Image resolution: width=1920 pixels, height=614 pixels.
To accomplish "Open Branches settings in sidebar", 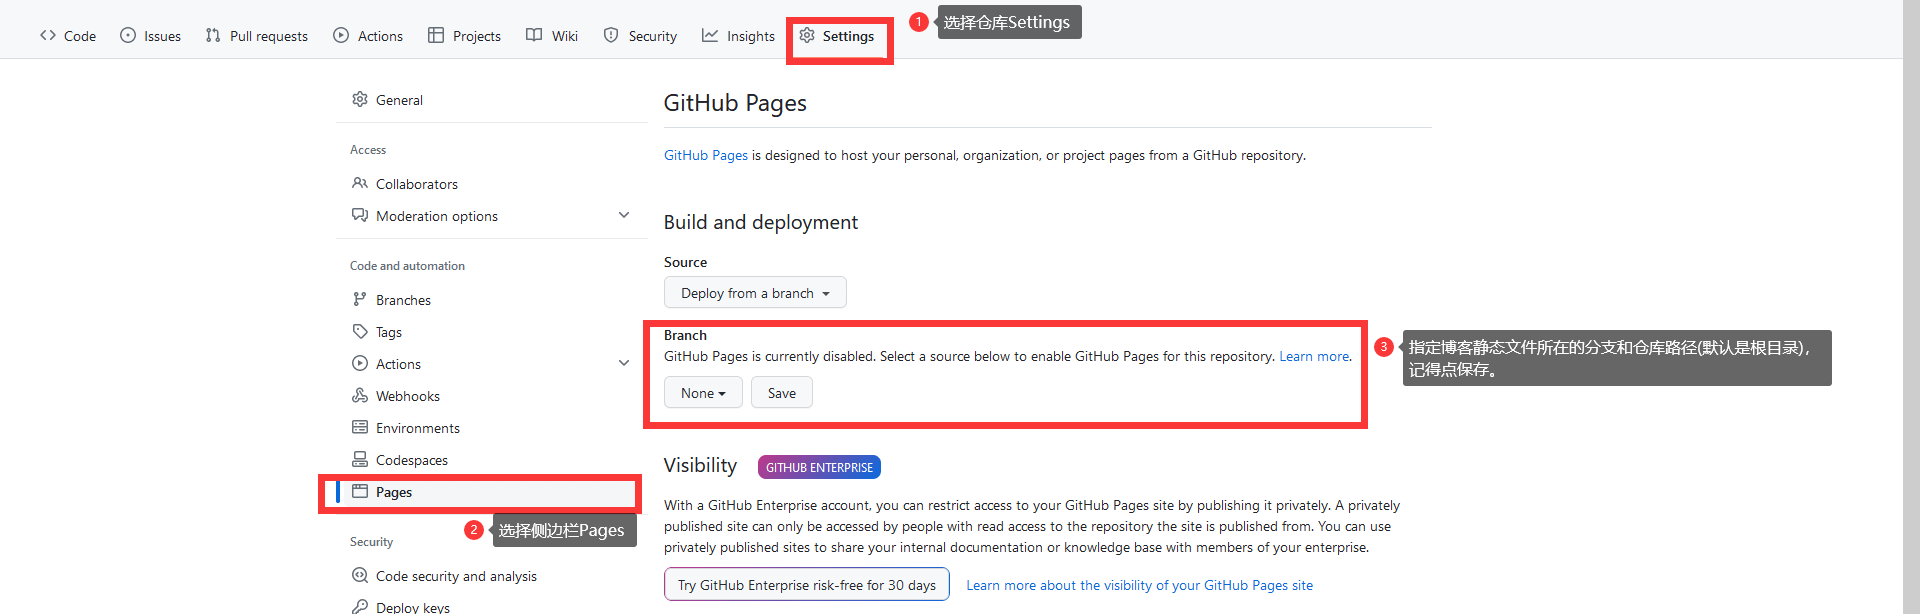I will pos(492,300).
